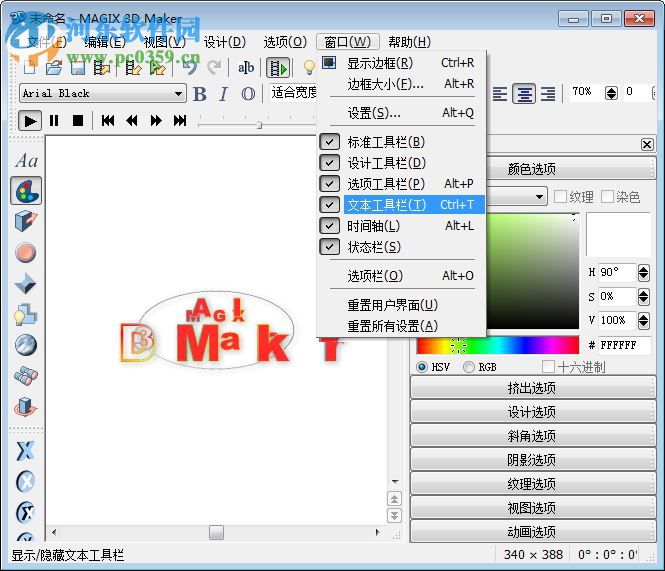This screenshot has height=571, width=665.
Task: Select the Aa text tool
Action: 26,160
